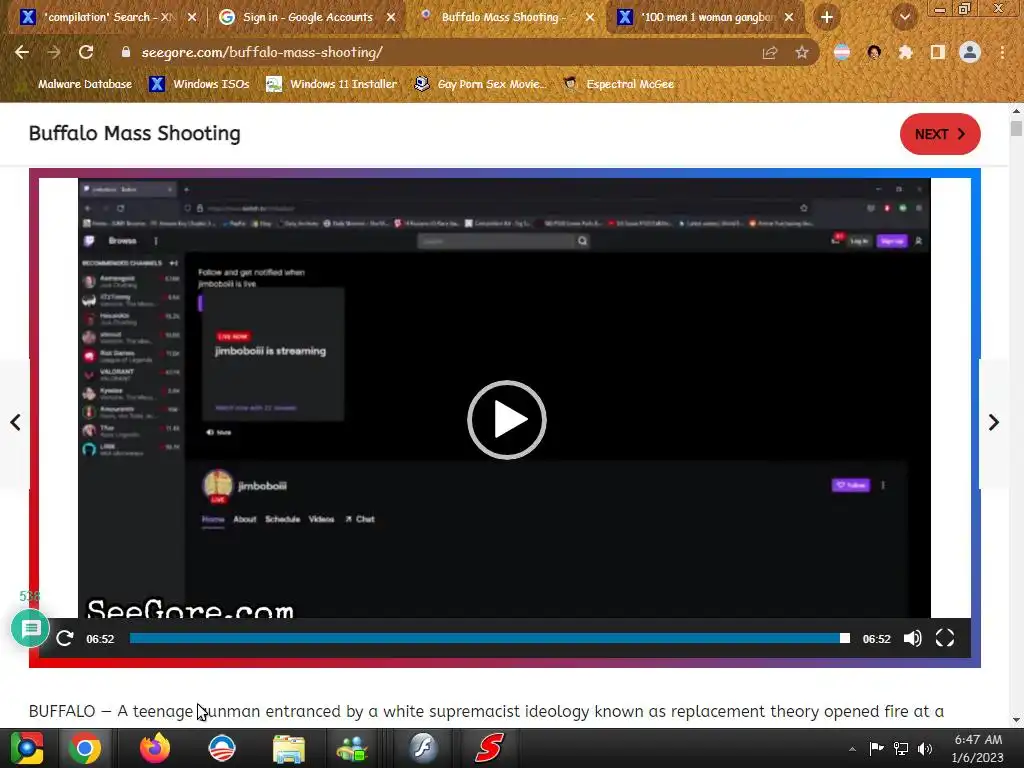
Task: Replay the video using the replay icon
Action: [65, 638]
